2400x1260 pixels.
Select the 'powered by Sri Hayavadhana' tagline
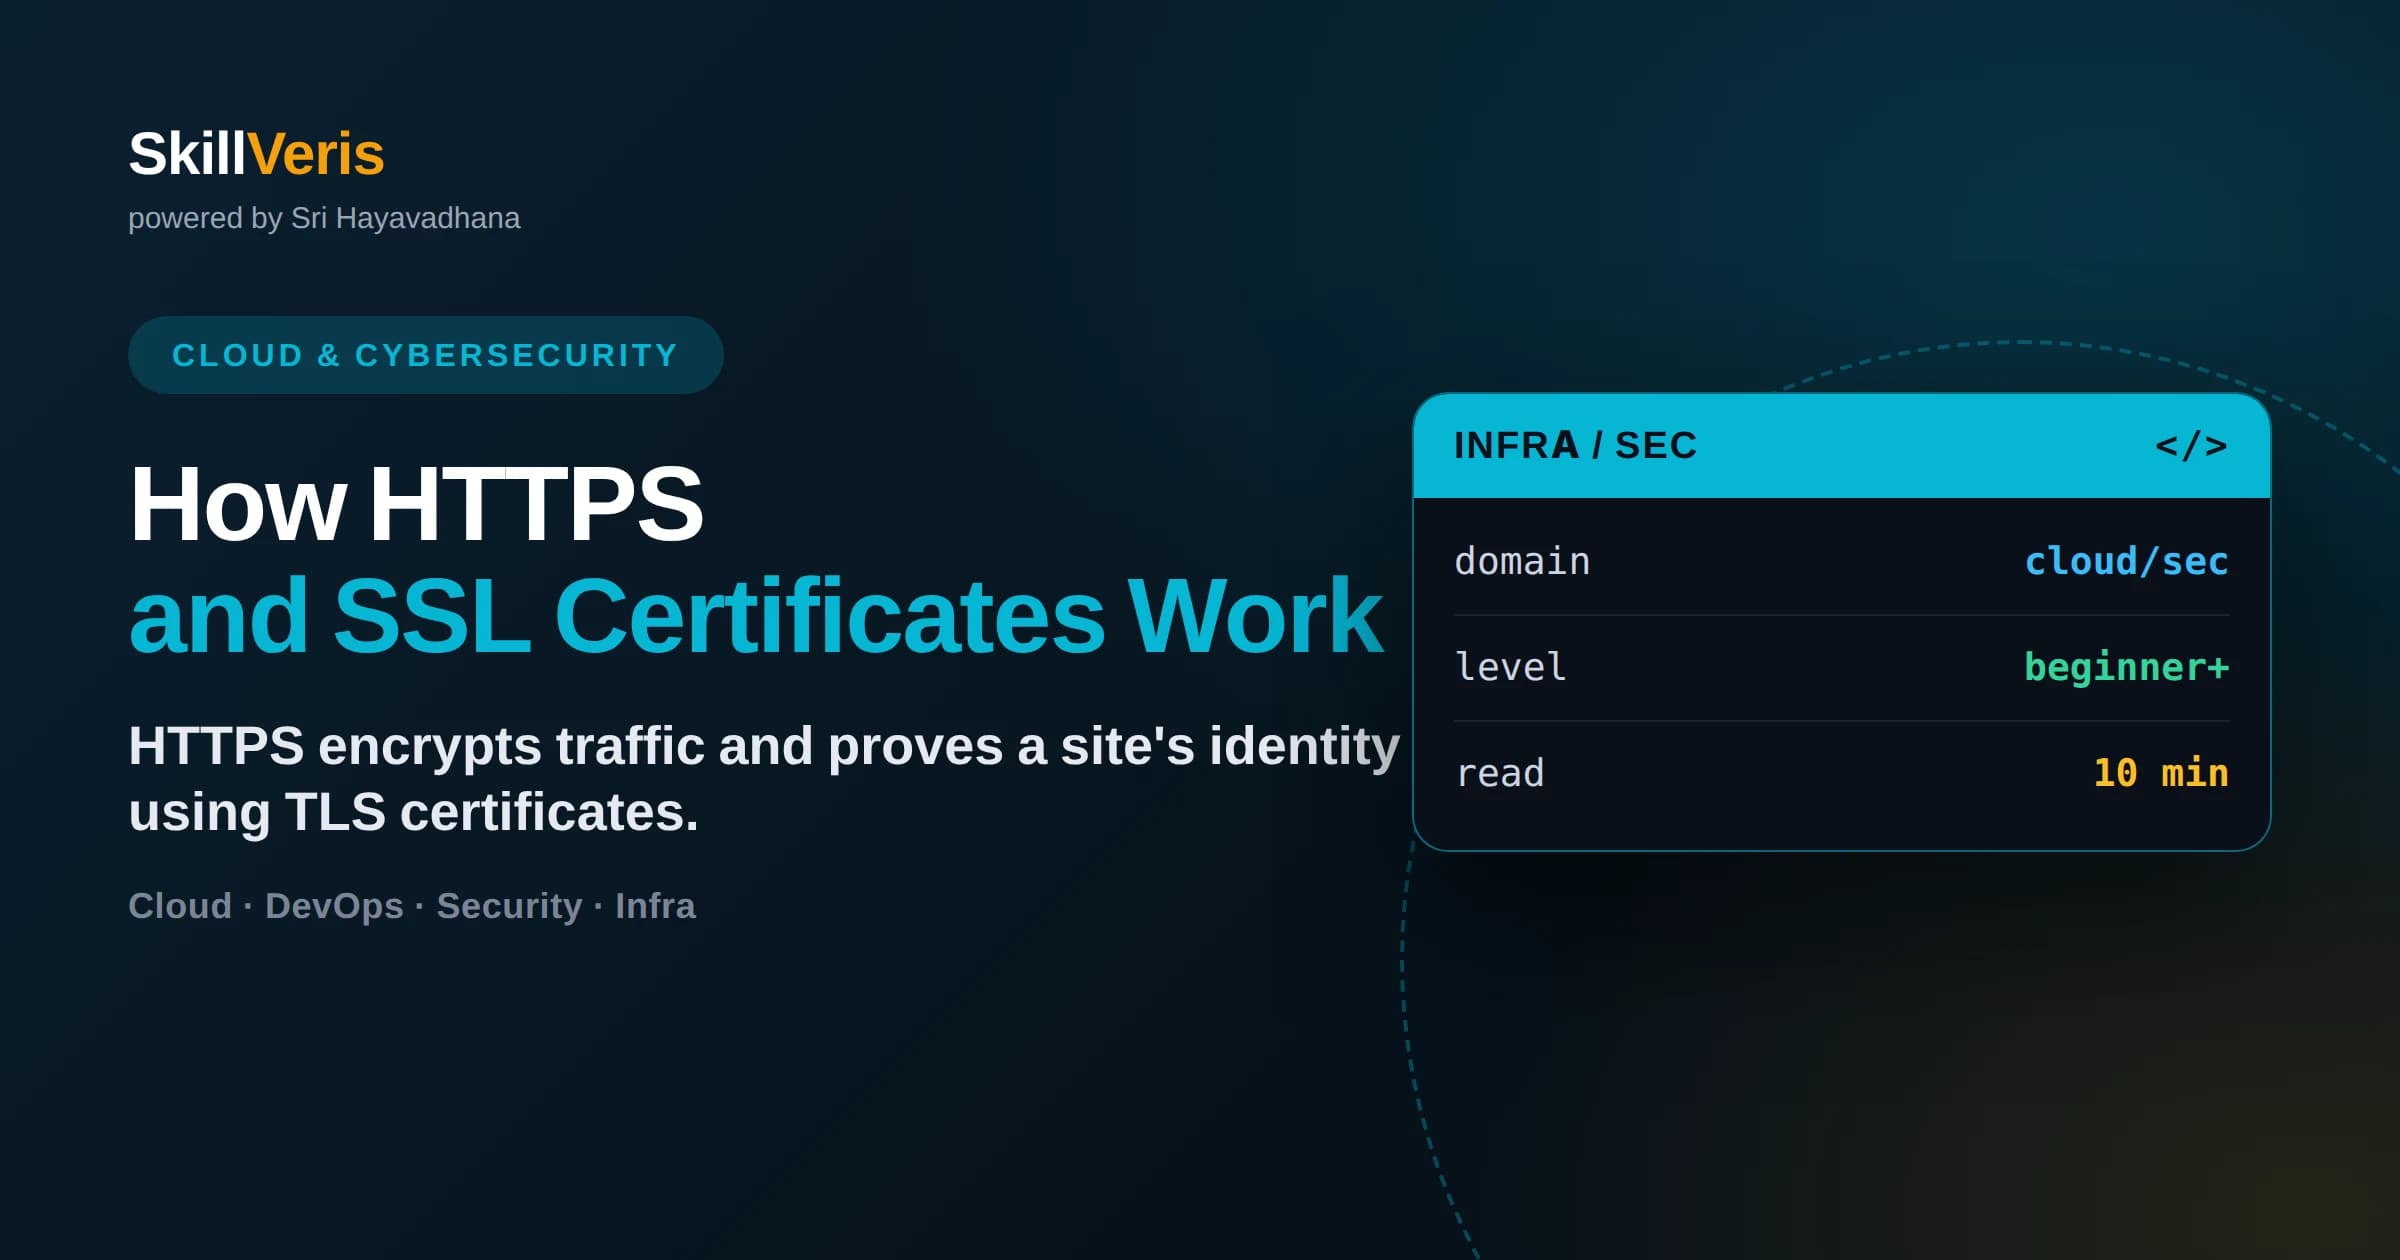[x=324, y=218]
